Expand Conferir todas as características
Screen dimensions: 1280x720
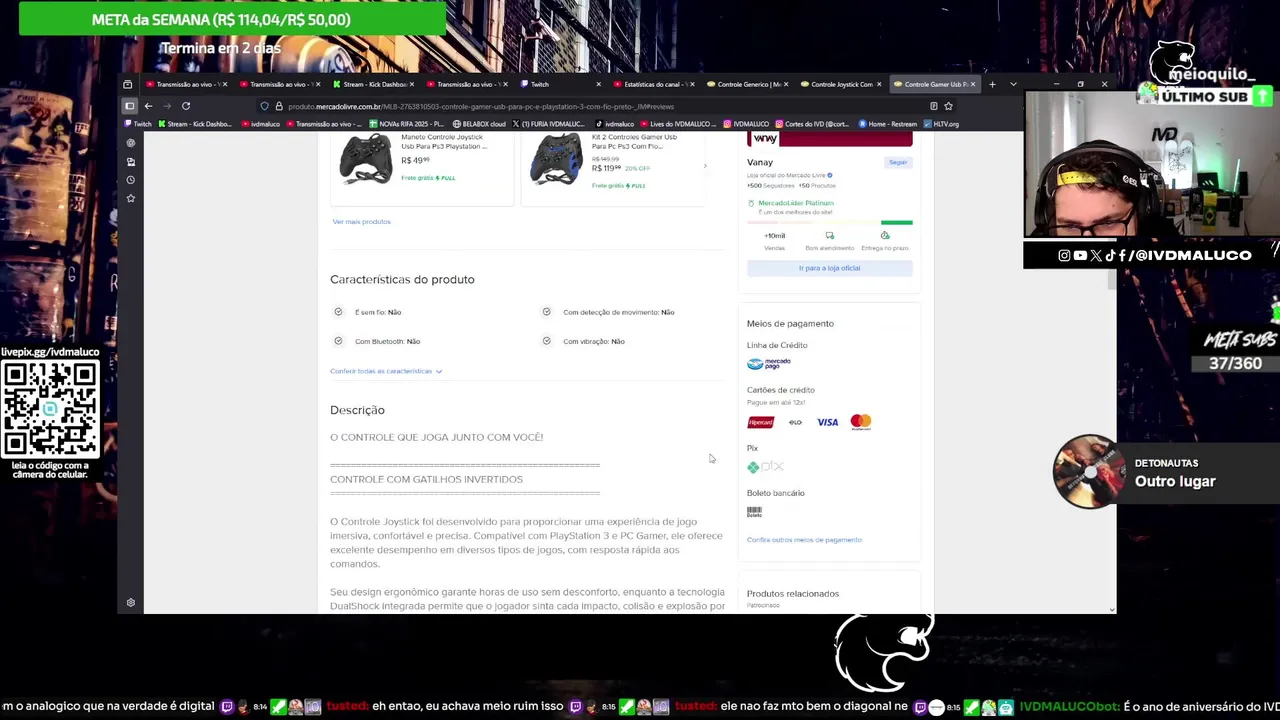[386, 371]
